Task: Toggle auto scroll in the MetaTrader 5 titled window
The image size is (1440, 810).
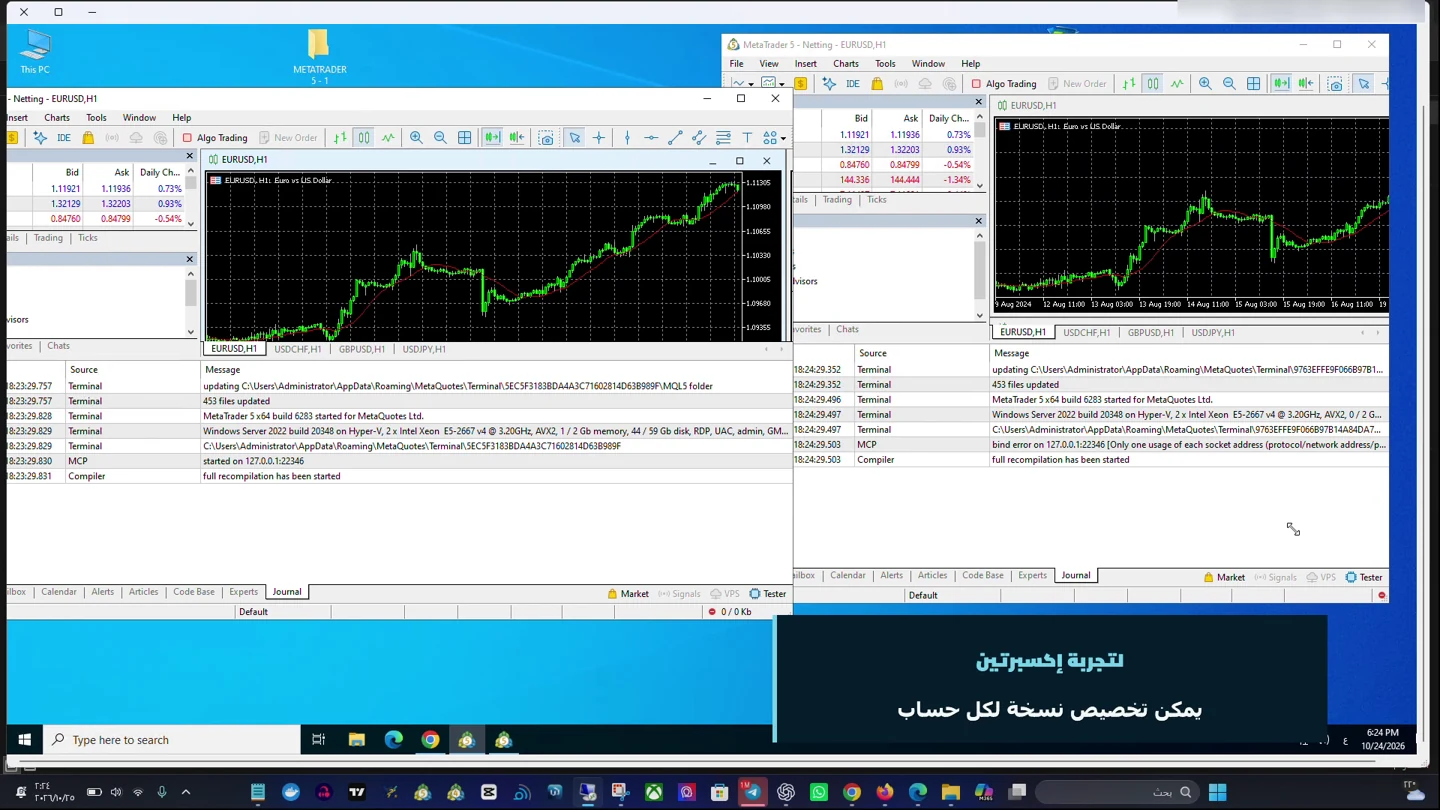Action: tap(1281, 84)
